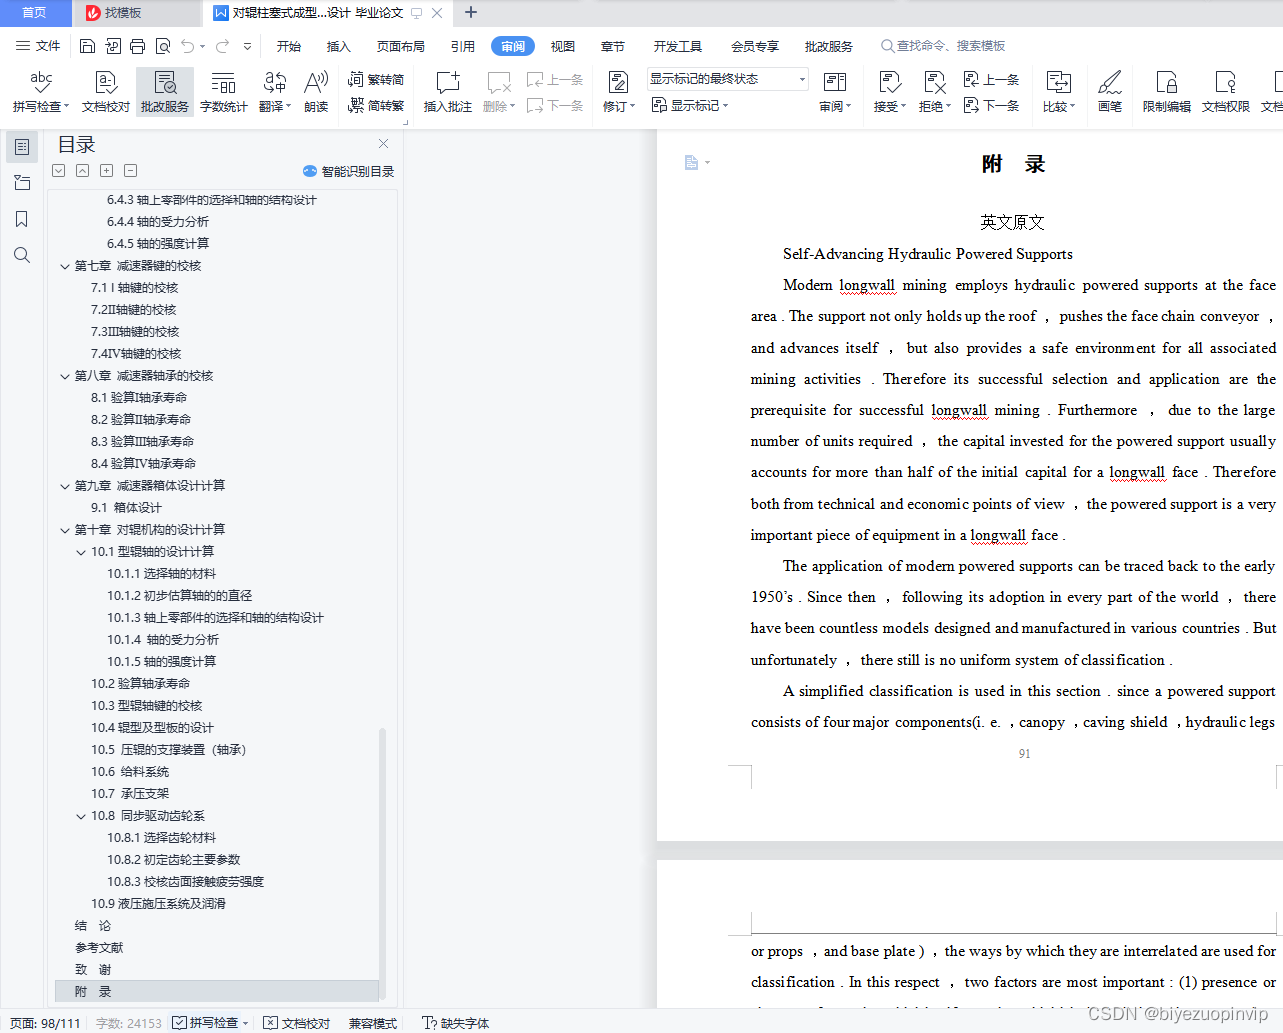
Task: Jump to 参考文献 in the outline
Action: coord(99,948)
